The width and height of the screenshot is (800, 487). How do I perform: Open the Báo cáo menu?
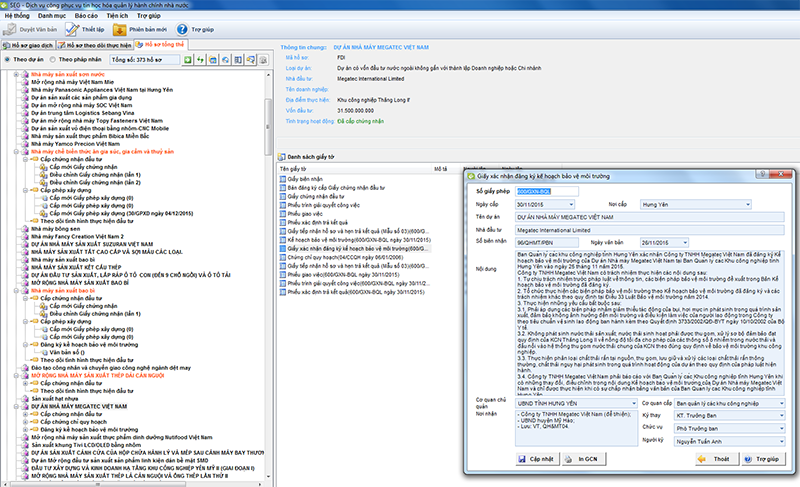[x=86, y=16]
